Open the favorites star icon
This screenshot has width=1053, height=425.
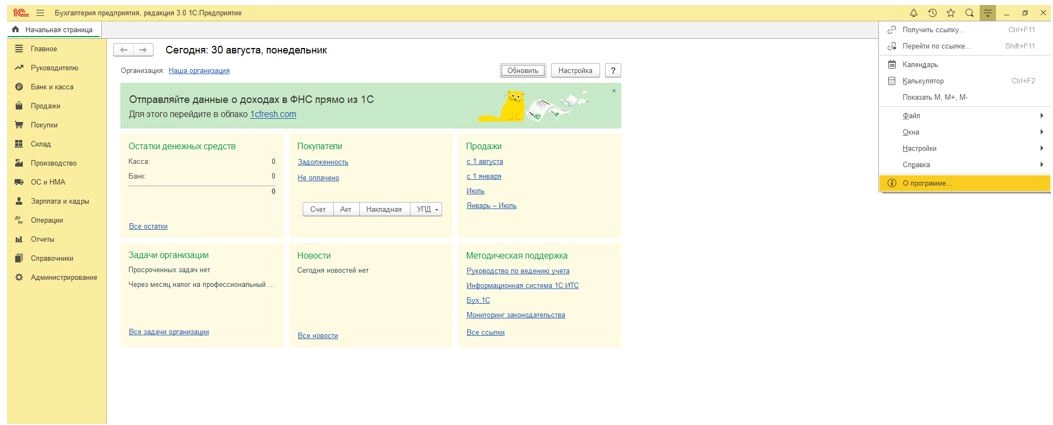pos(951,13)
